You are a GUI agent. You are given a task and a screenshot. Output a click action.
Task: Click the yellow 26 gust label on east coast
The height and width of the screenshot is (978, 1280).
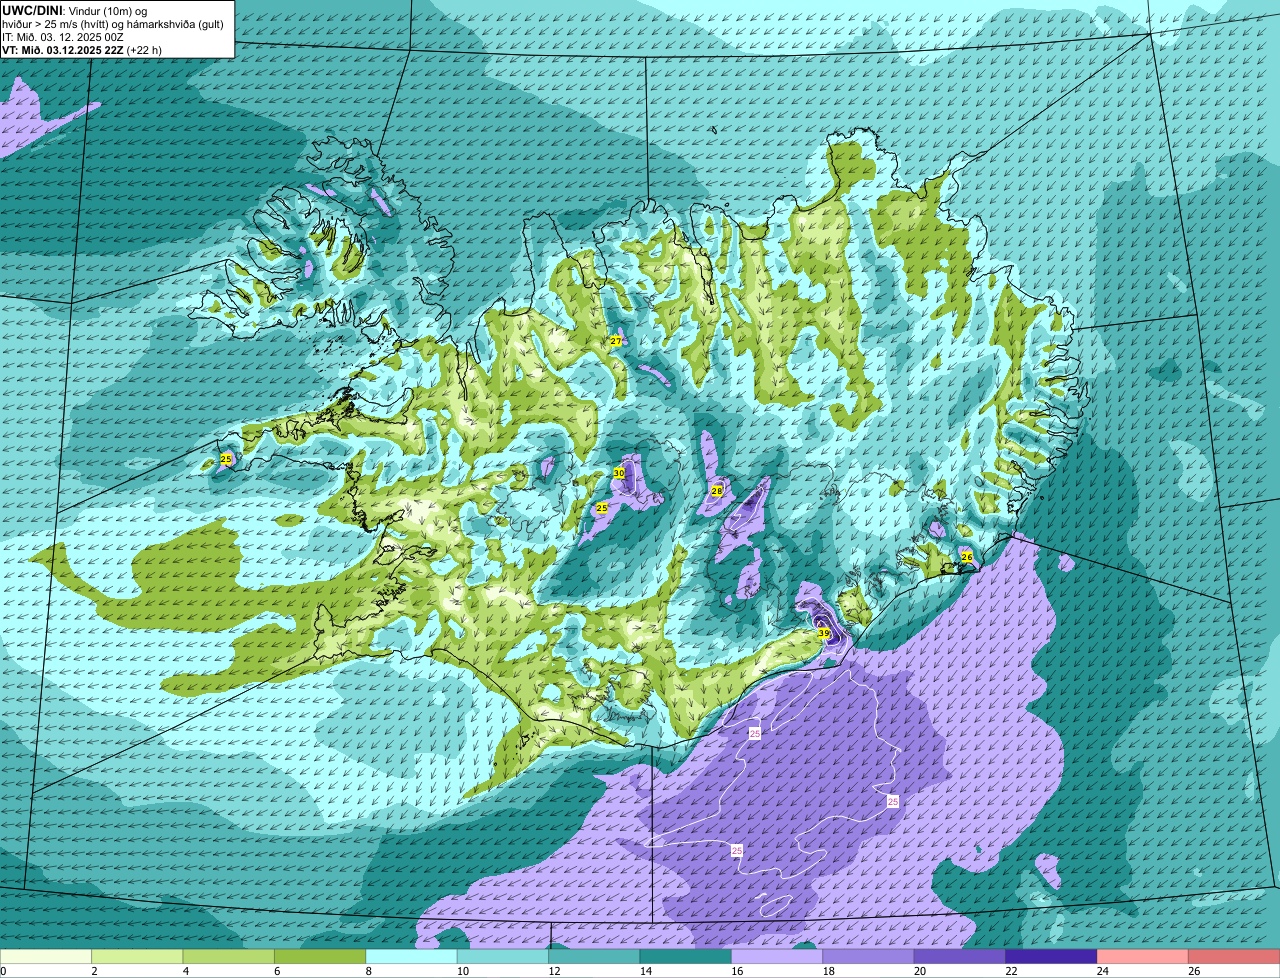967,557
